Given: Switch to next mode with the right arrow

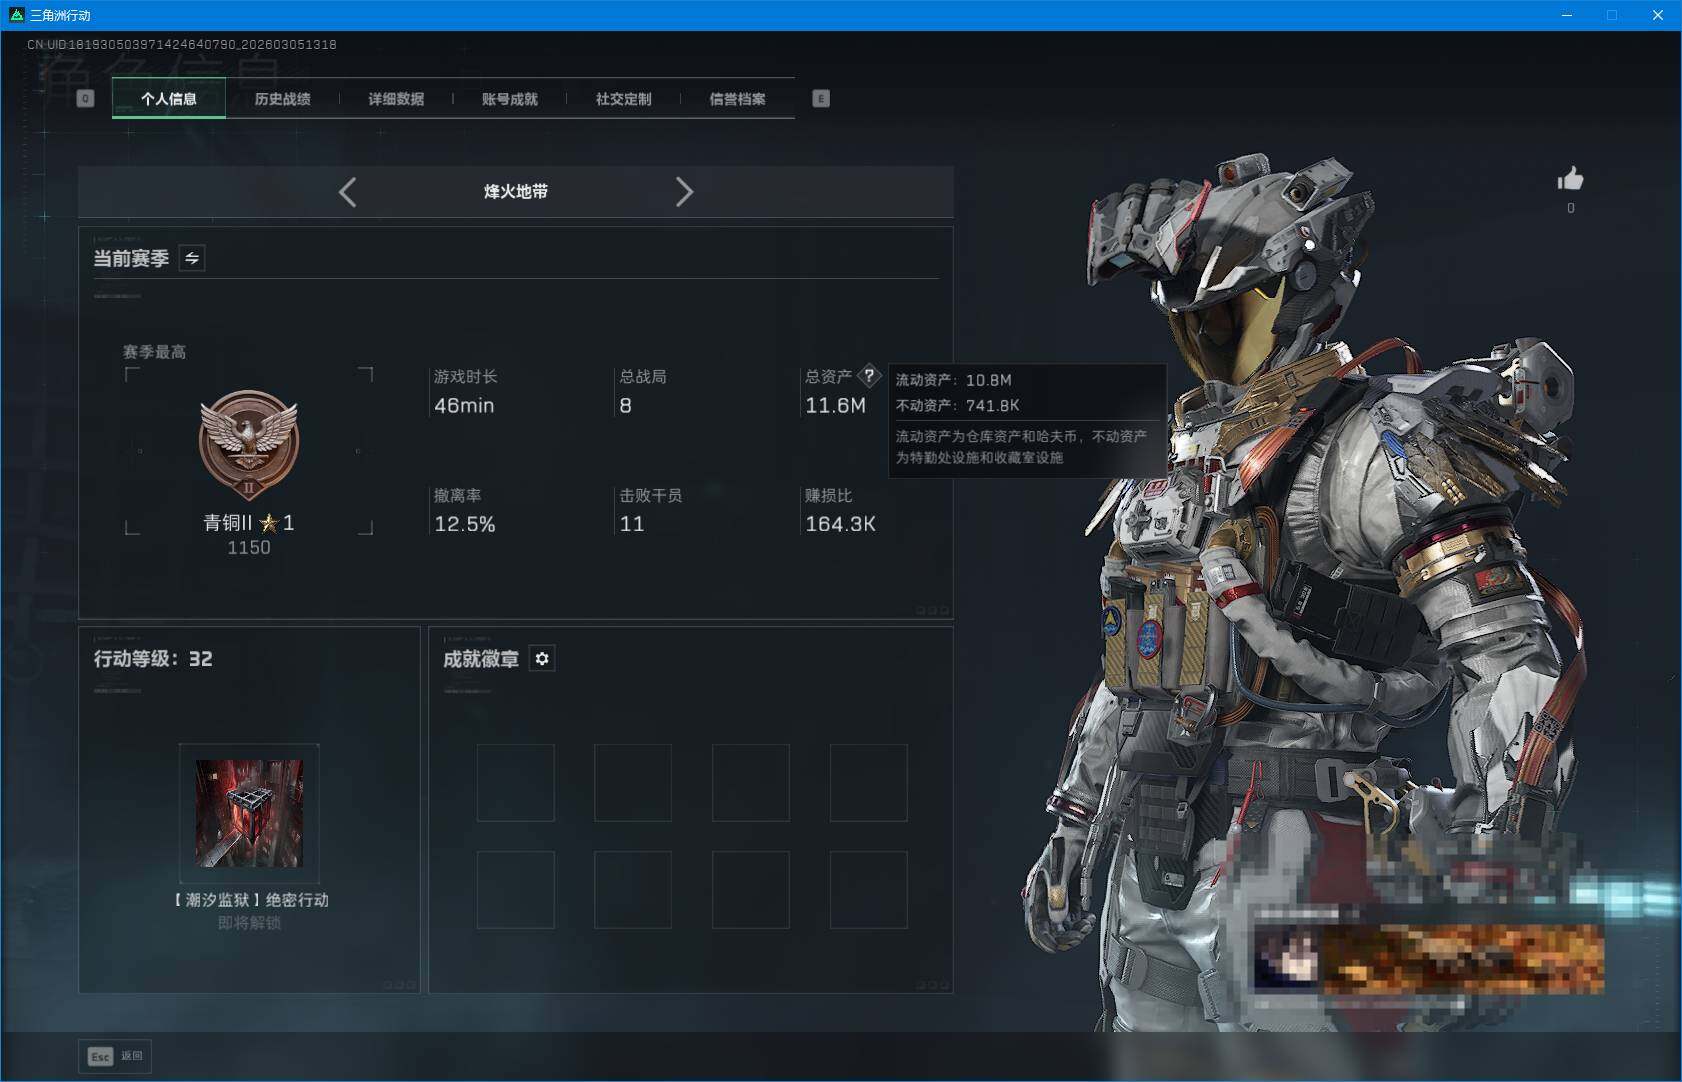Looking at the screenshot, I should pyautogui.click(x=686, y=192).
